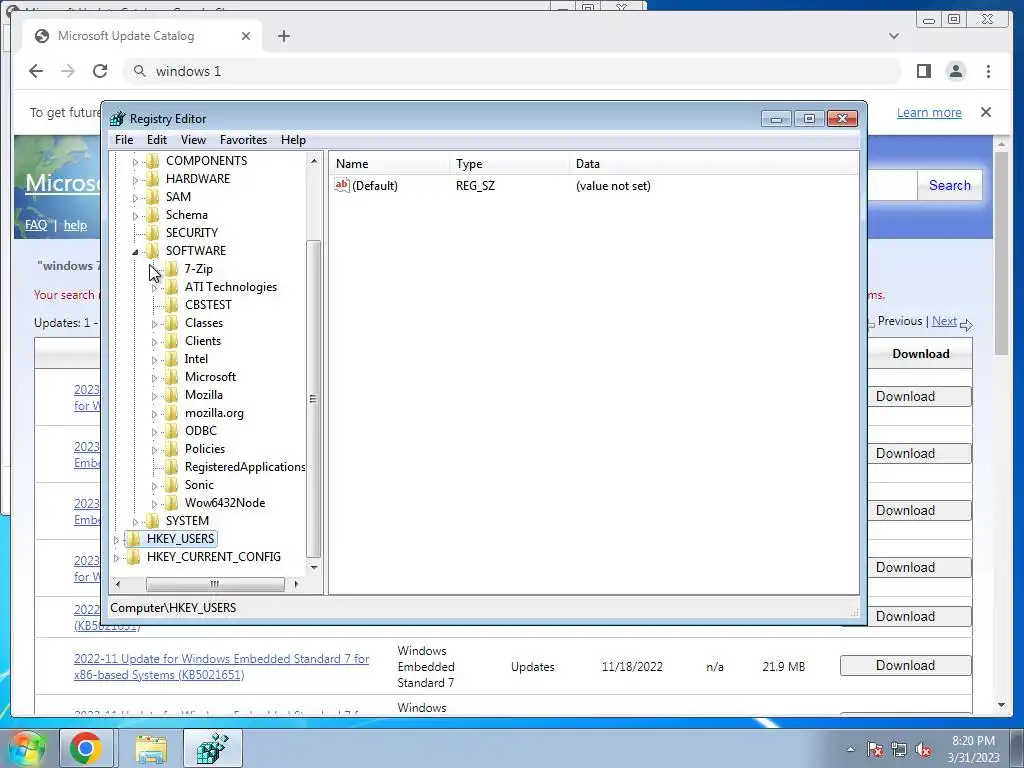Sort values by Type column header

(509, 164)
